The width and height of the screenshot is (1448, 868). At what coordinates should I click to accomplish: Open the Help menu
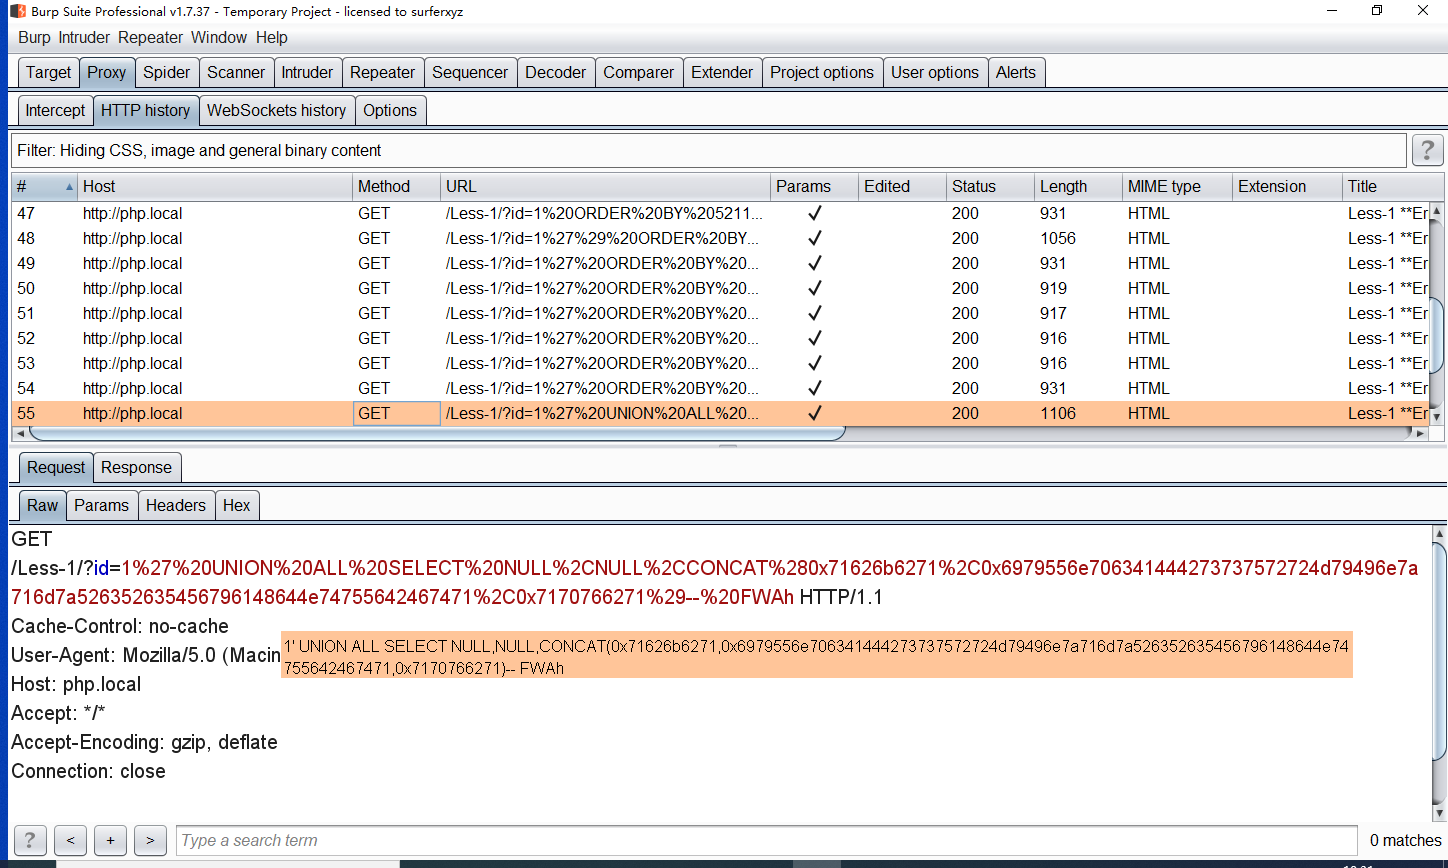coord(271,37)
